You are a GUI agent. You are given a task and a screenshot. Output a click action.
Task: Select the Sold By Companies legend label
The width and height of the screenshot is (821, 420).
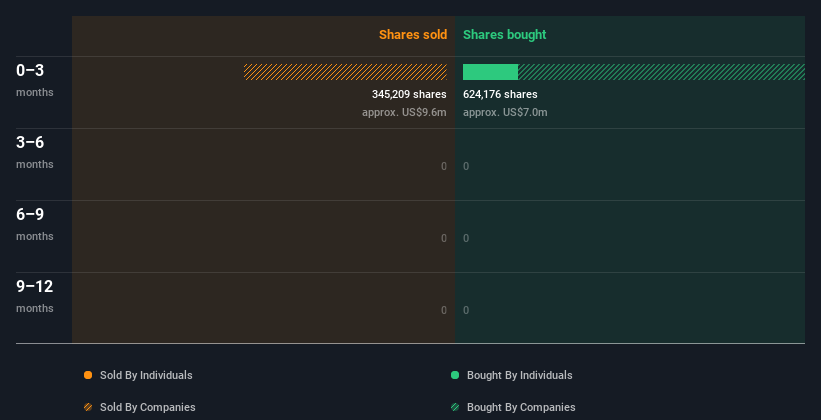(x=148, y=407)
